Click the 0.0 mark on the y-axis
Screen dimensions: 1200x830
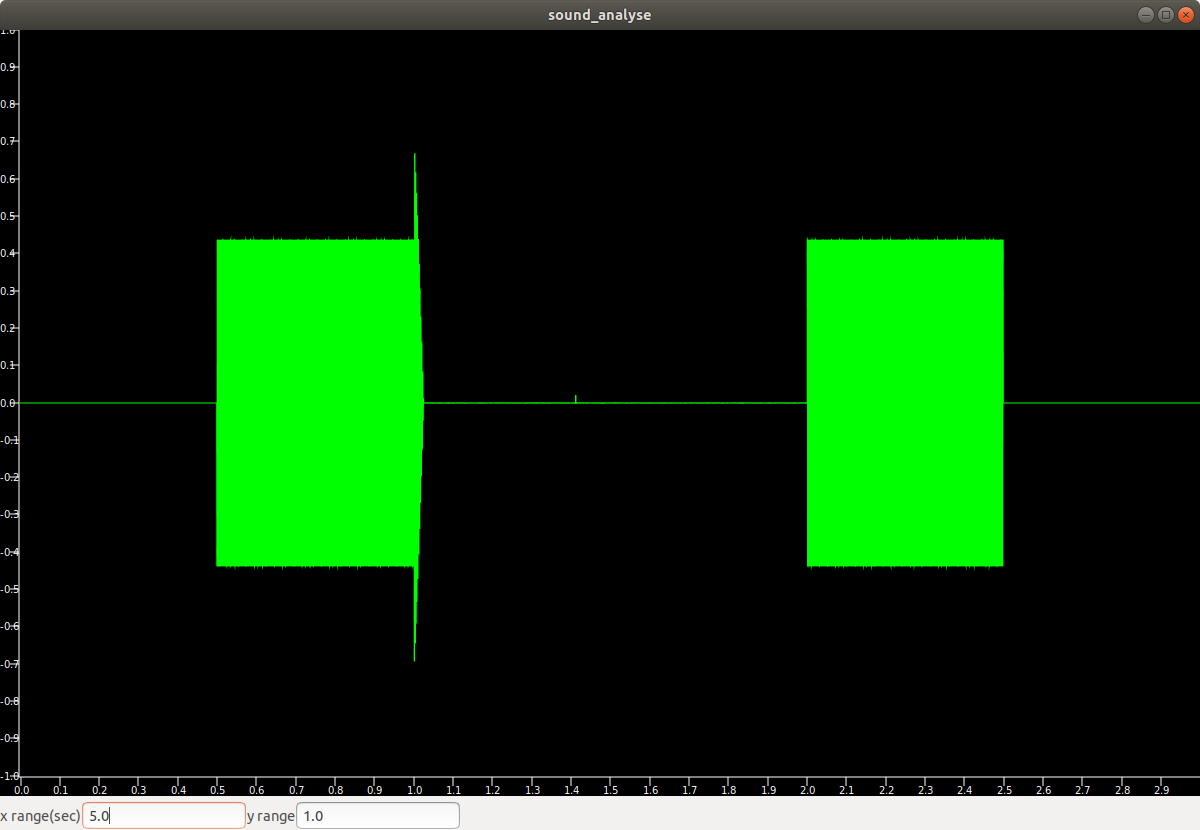click(9, 403)
